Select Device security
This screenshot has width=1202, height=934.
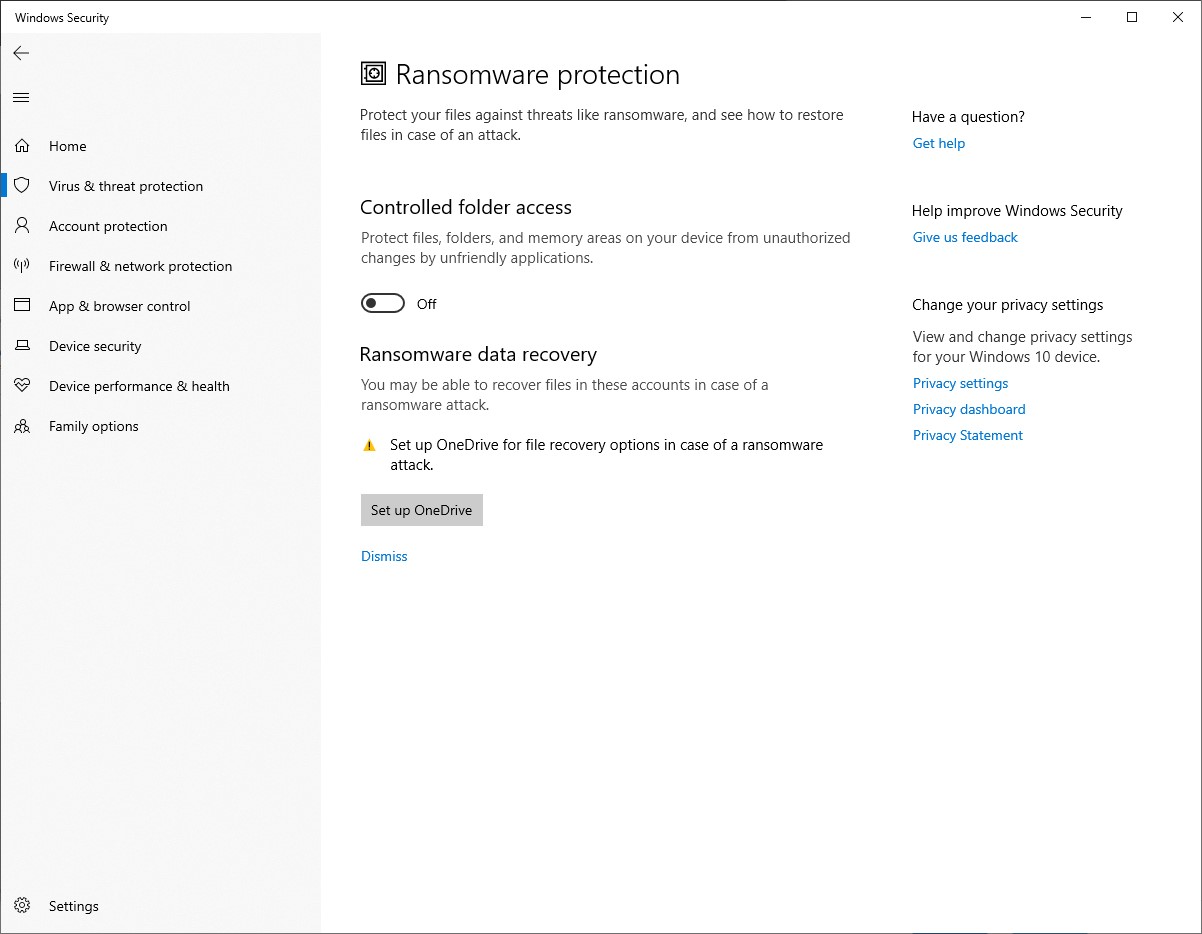160,346
